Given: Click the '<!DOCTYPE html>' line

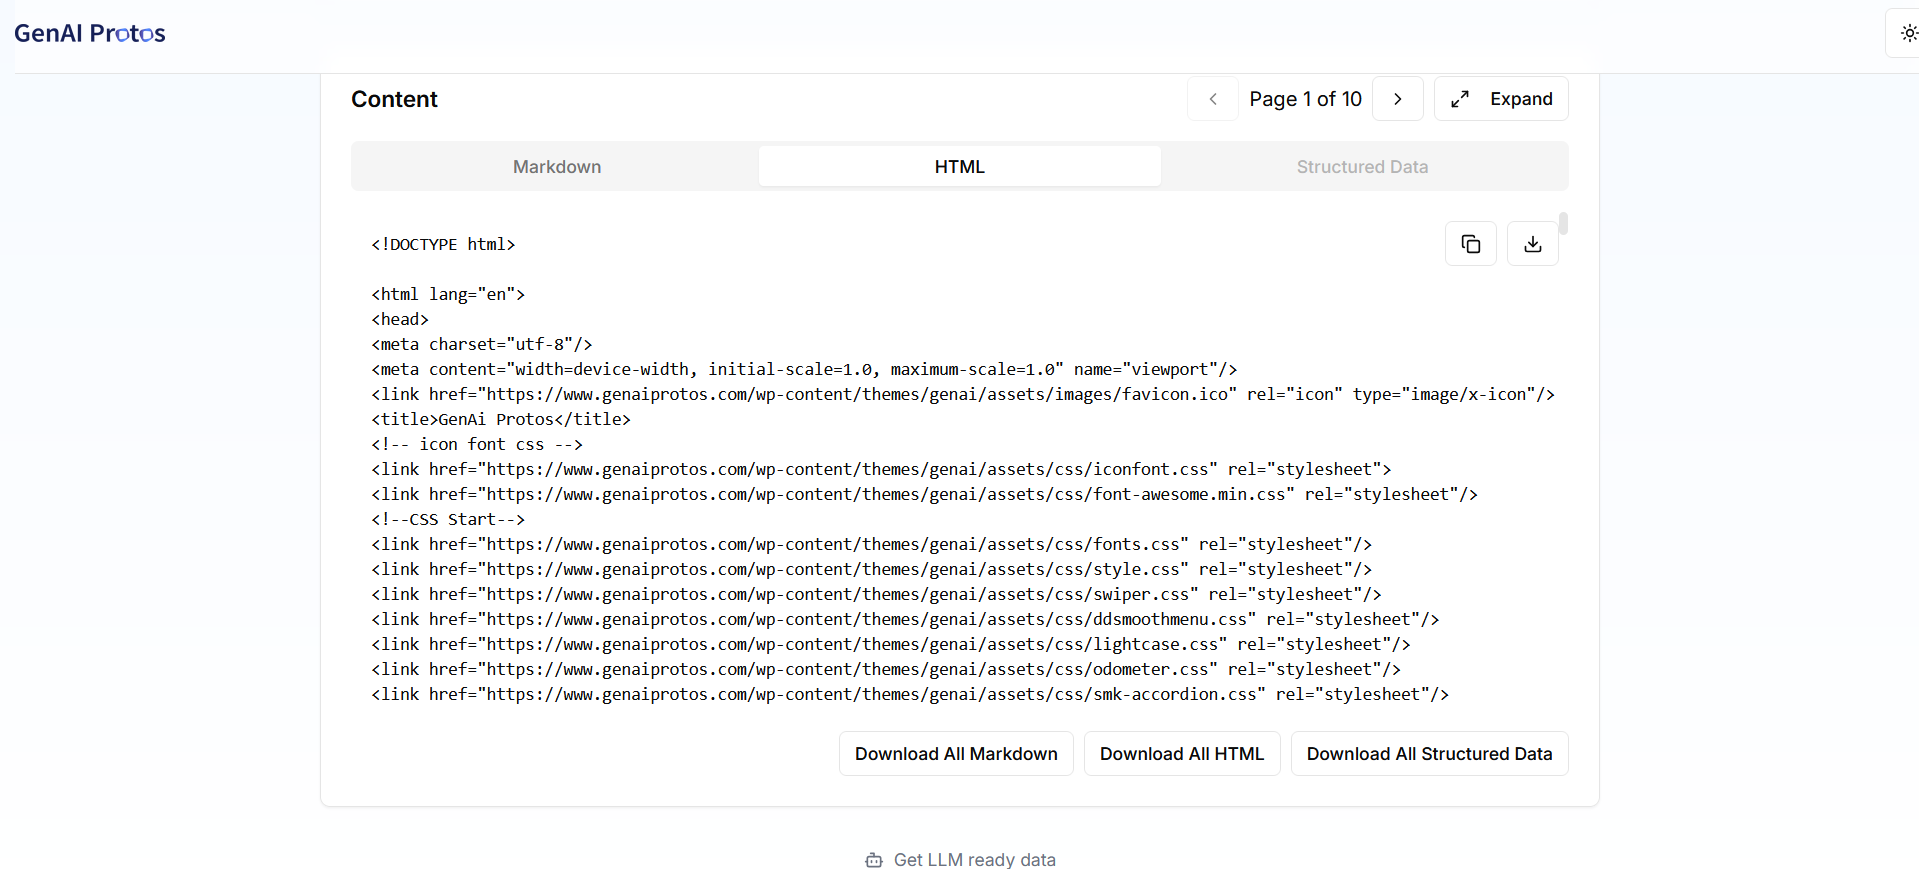Looking at the screenshot, I should pos(443,244).
